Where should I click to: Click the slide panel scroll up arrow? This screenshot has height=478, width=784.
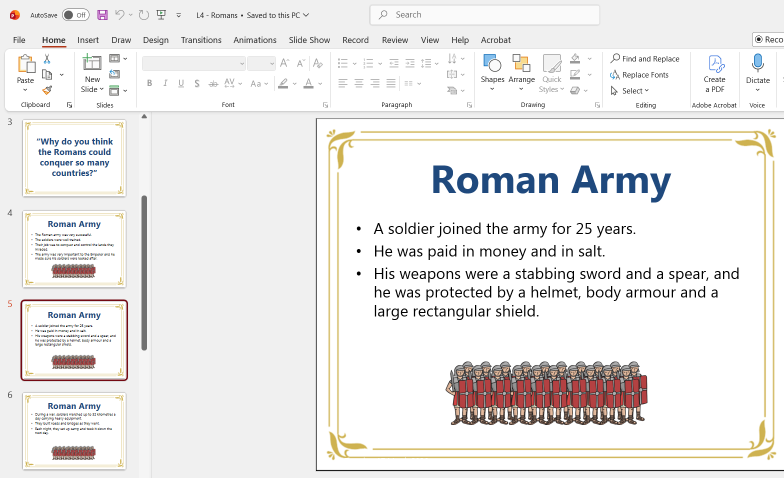(x=144, y=116)
